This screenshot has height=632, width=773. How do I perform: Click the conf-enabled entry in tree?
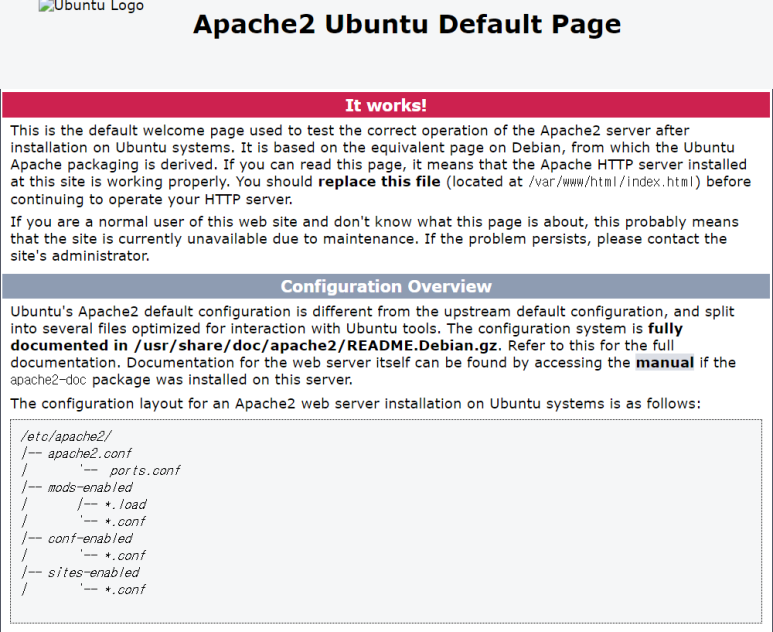[x=90, y=539]
